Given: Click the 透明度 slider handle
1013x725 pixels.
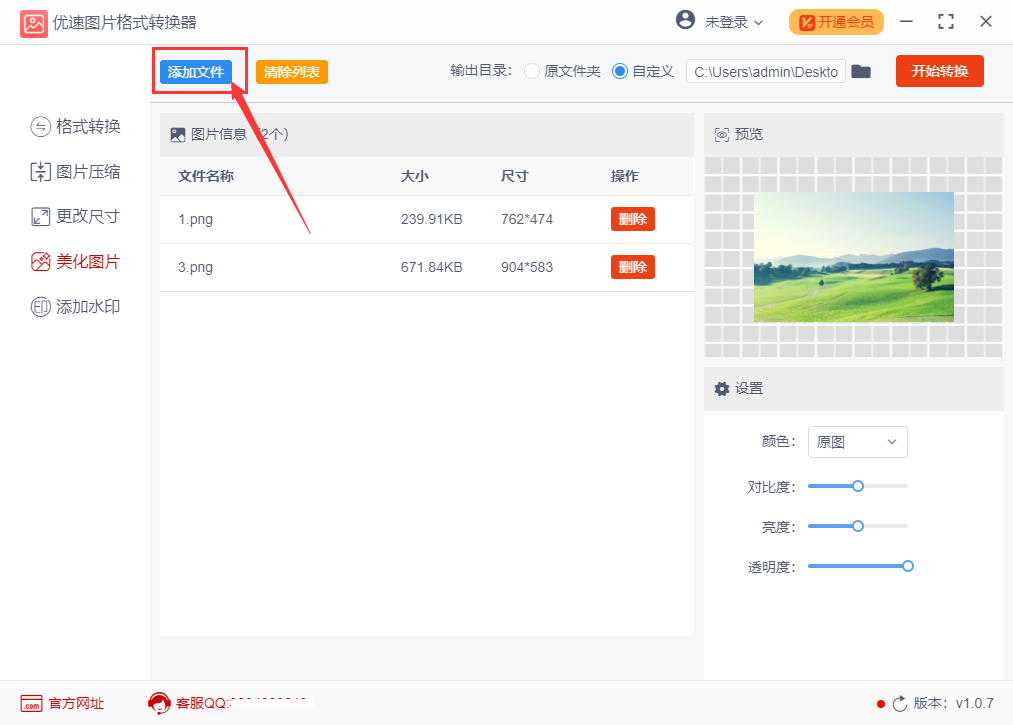Looking at the screenshot, I should click(x=908, y=566).
